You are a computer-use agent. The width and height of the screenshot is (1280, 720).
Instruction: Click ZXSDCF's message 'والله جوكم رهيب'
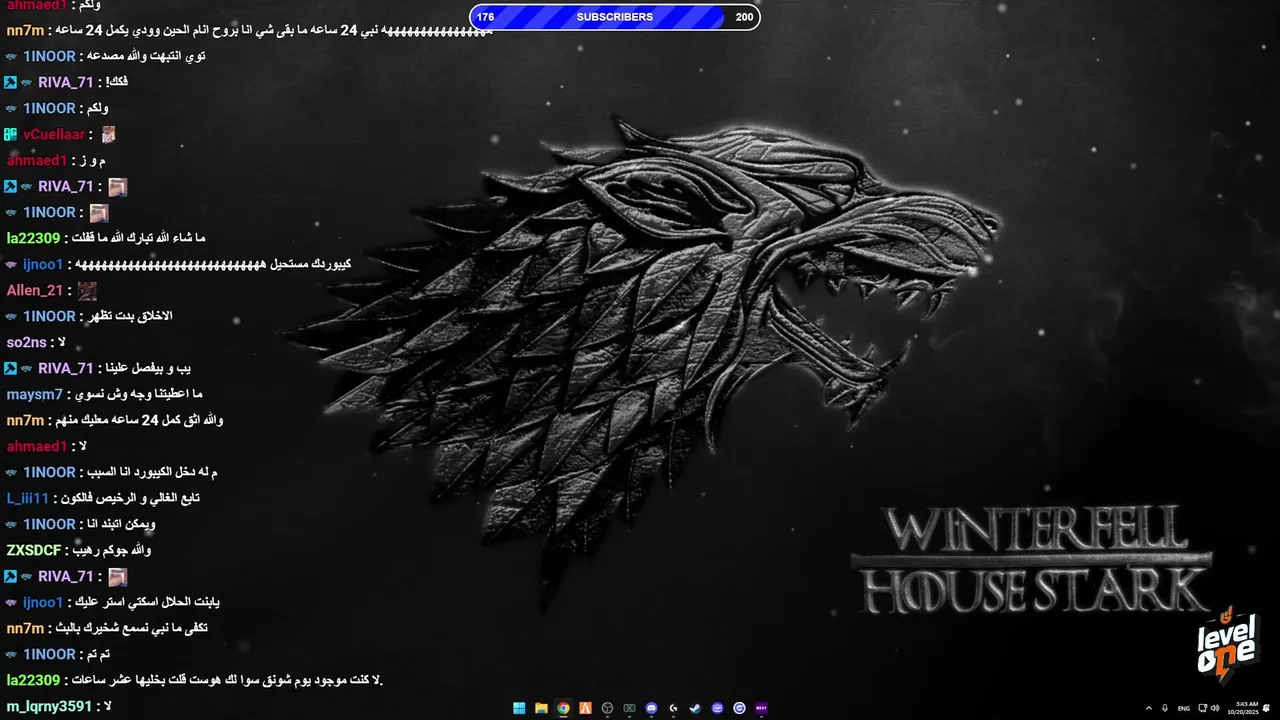click(x=113, y=550)
